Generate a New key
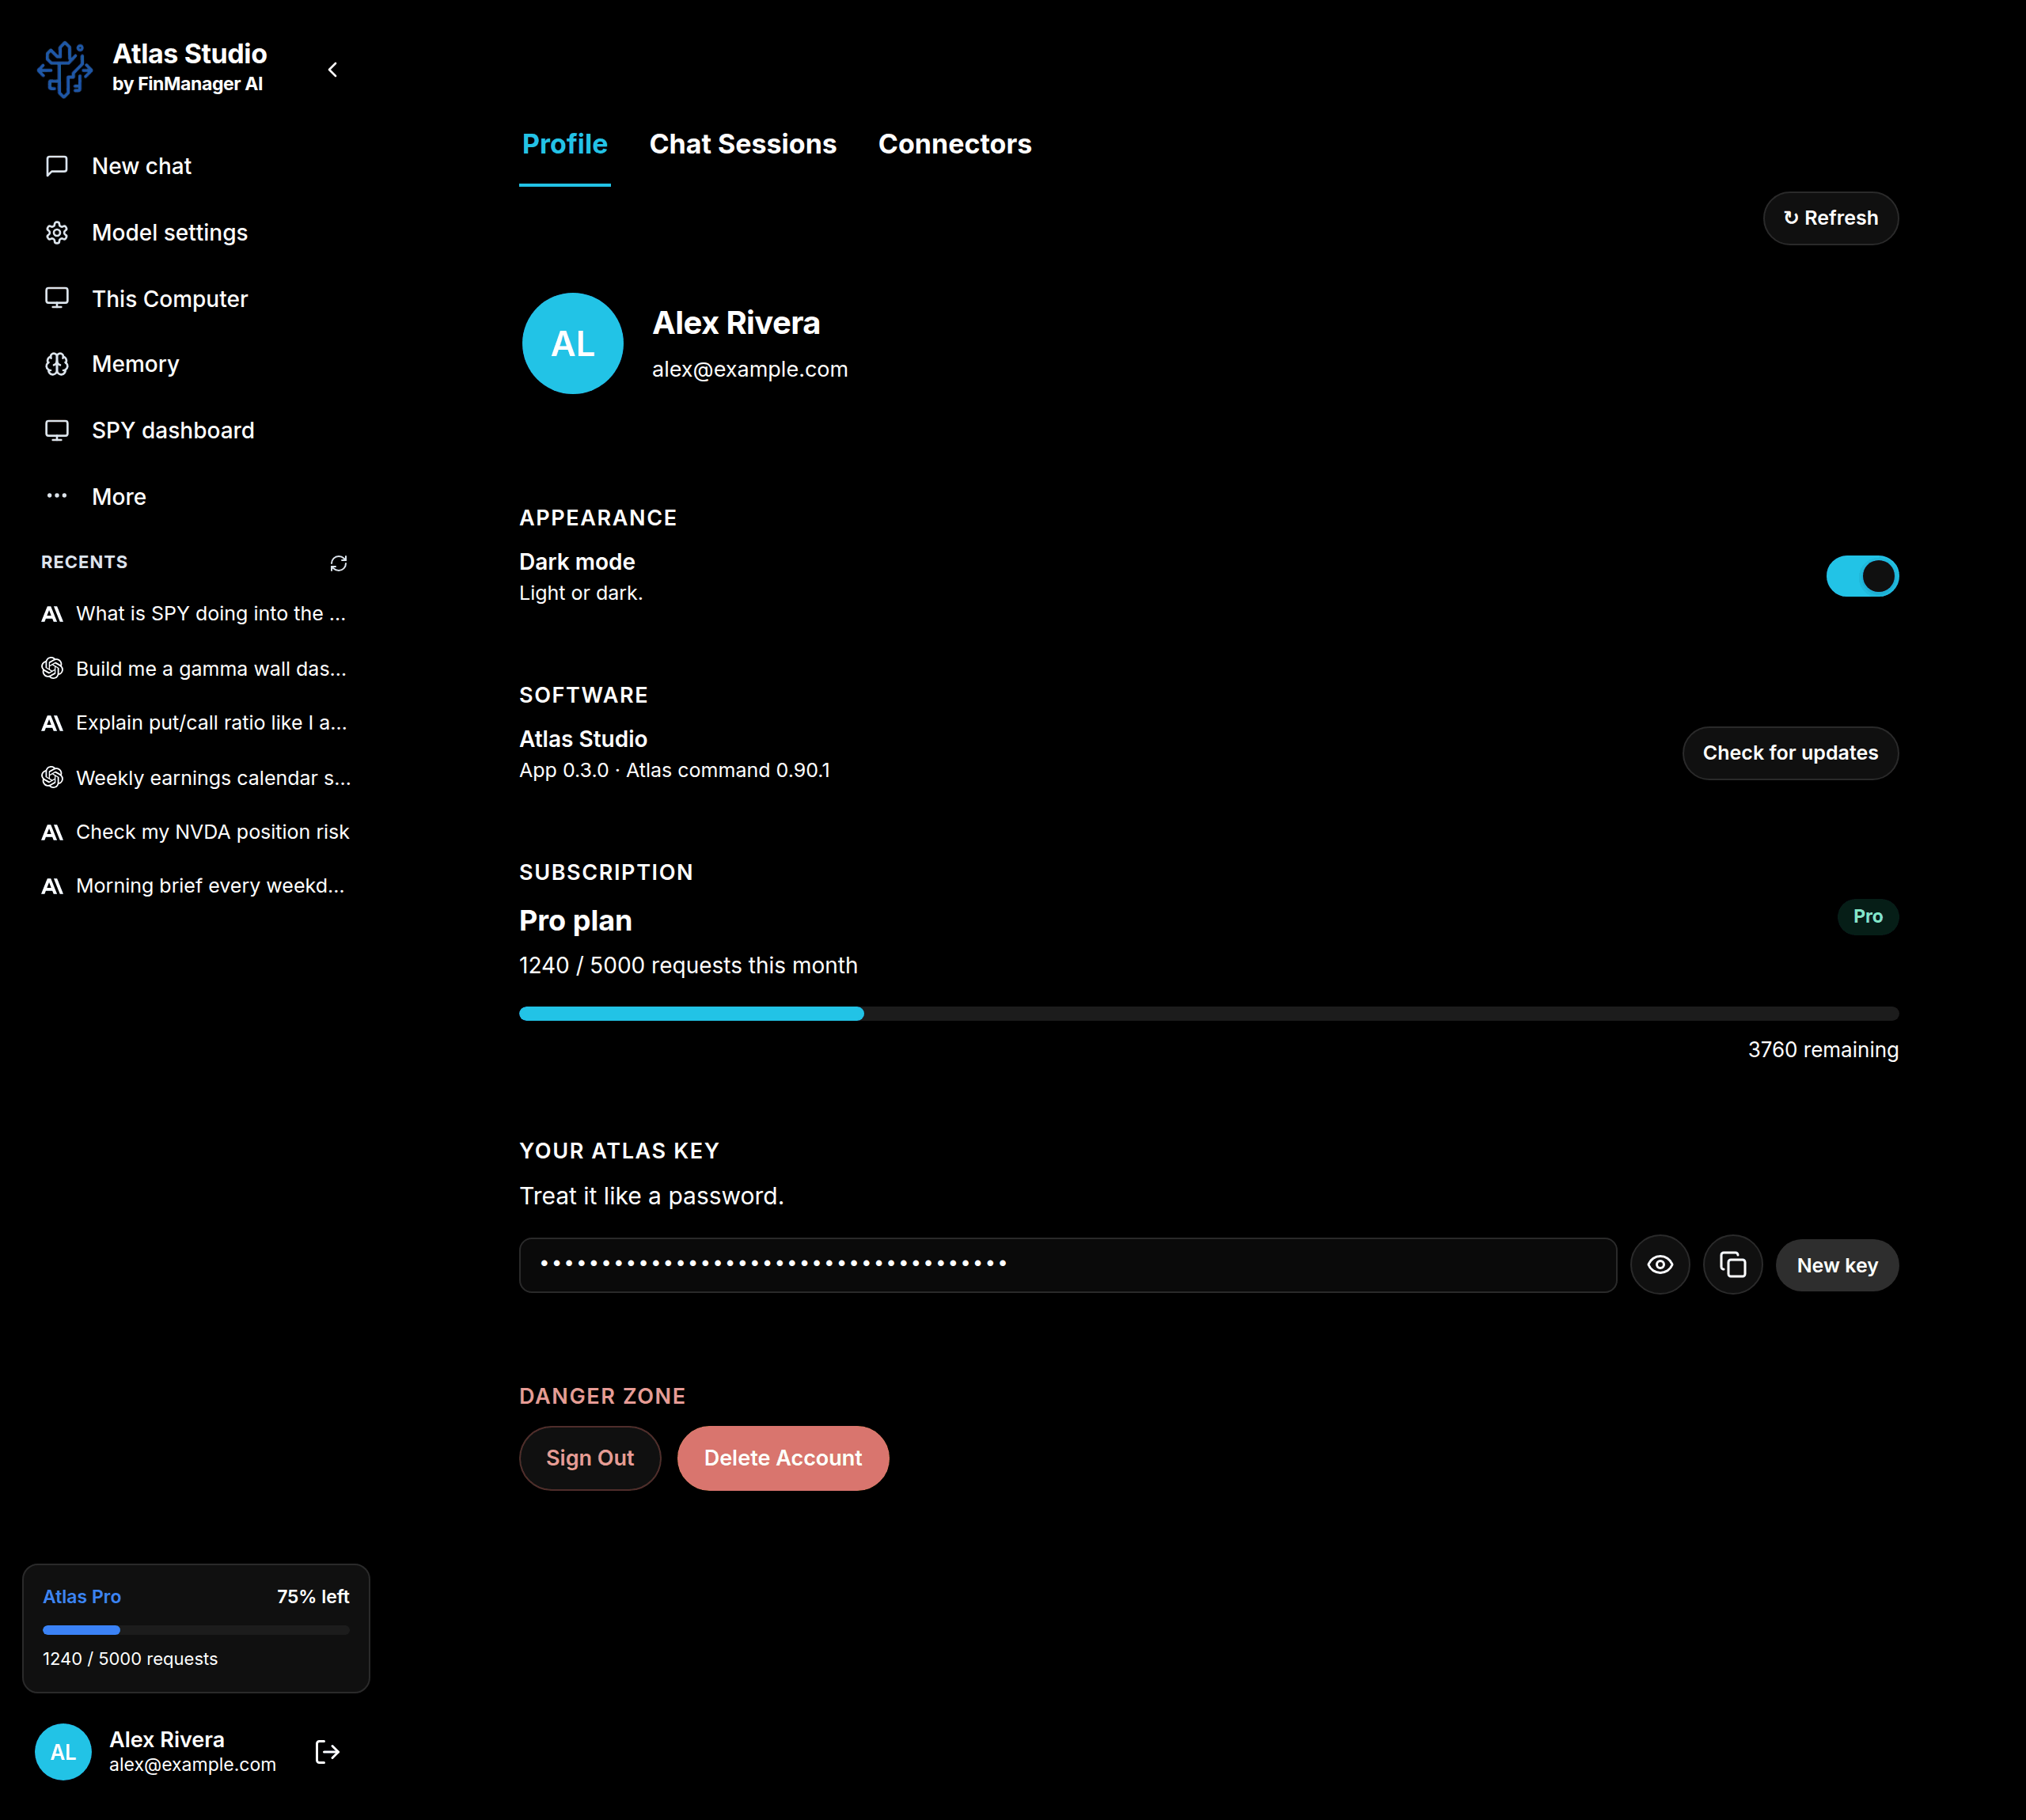 click(x=1837, y=1265)
